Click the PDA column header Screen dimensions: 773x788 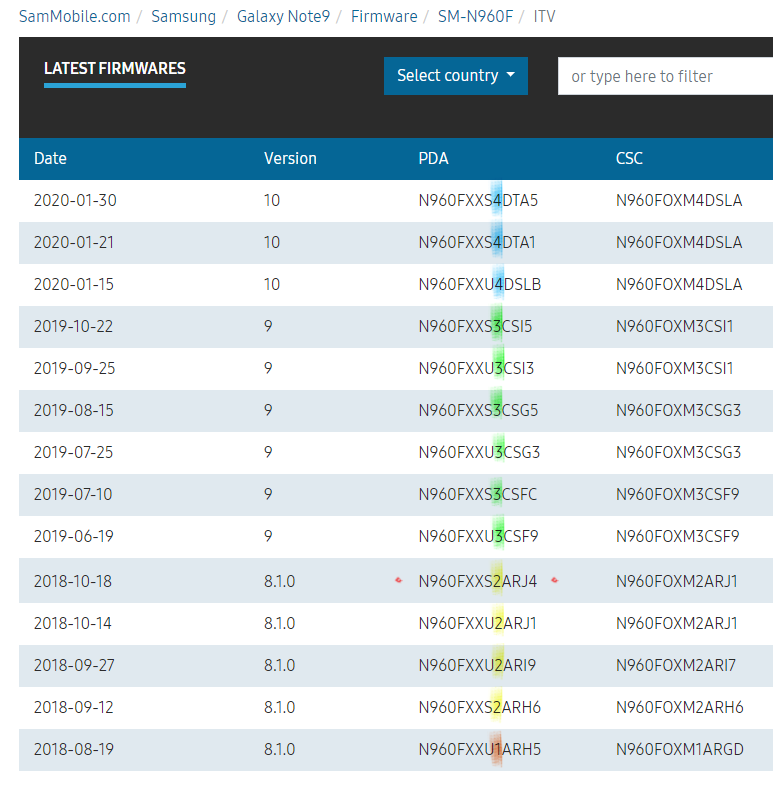(x=433, y=158)
